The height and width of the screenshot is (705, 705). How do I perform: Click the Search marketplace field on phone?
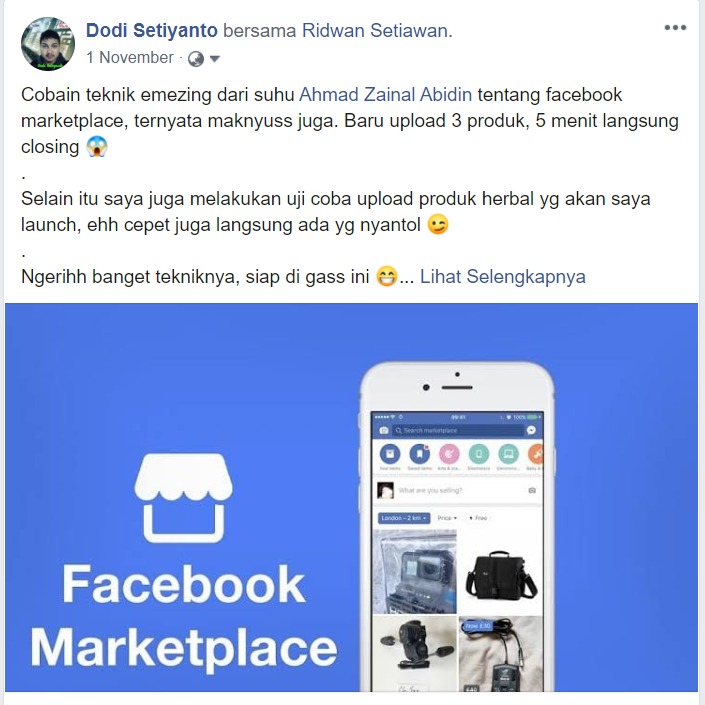coord(458,430)
